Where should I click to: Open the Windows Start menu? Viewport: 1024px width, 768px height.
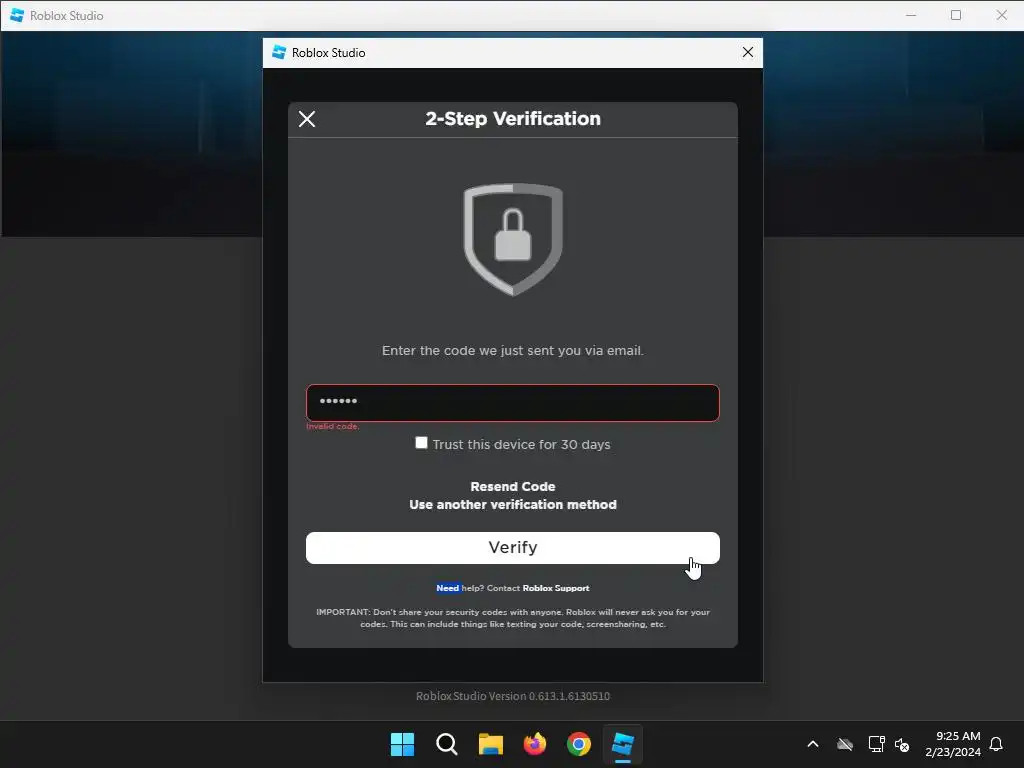click(402, 744)
